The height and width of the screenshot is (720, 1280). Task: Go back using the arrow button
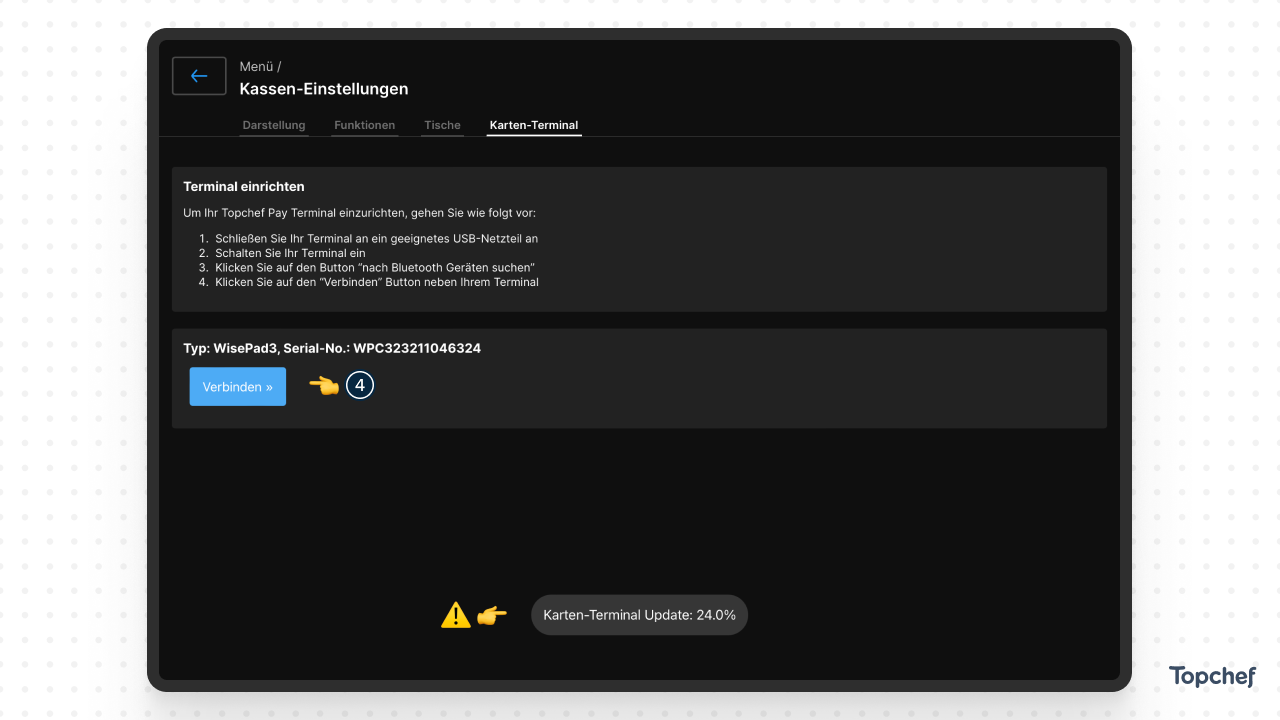[199, 76]
